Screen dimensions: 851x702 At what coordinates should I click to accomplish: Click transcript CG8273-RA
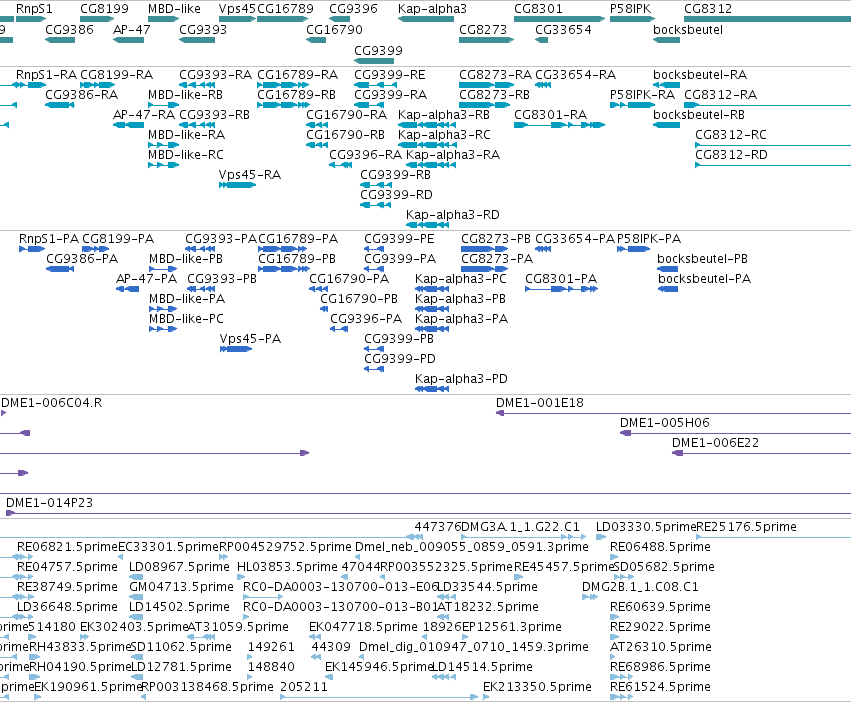(x=496, y=74)
